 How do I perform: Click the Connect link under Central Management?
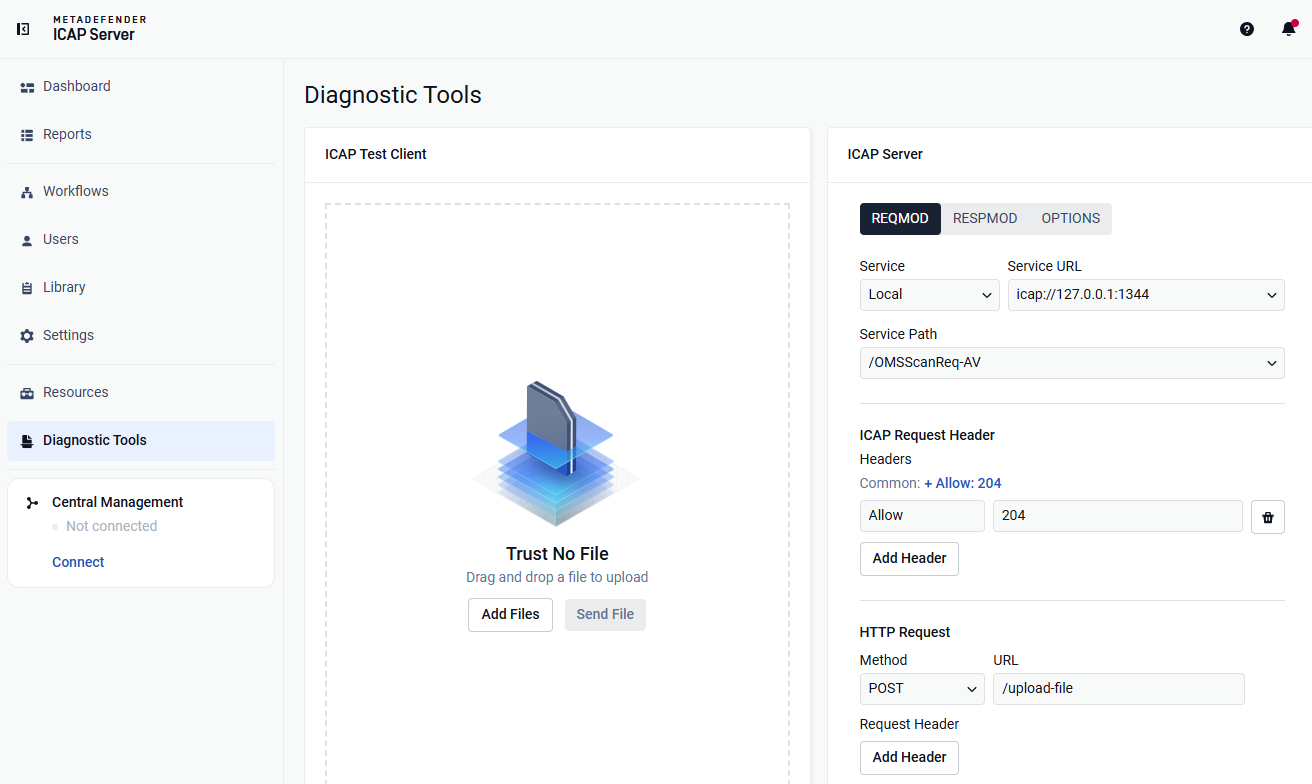[x=78, y=563]
